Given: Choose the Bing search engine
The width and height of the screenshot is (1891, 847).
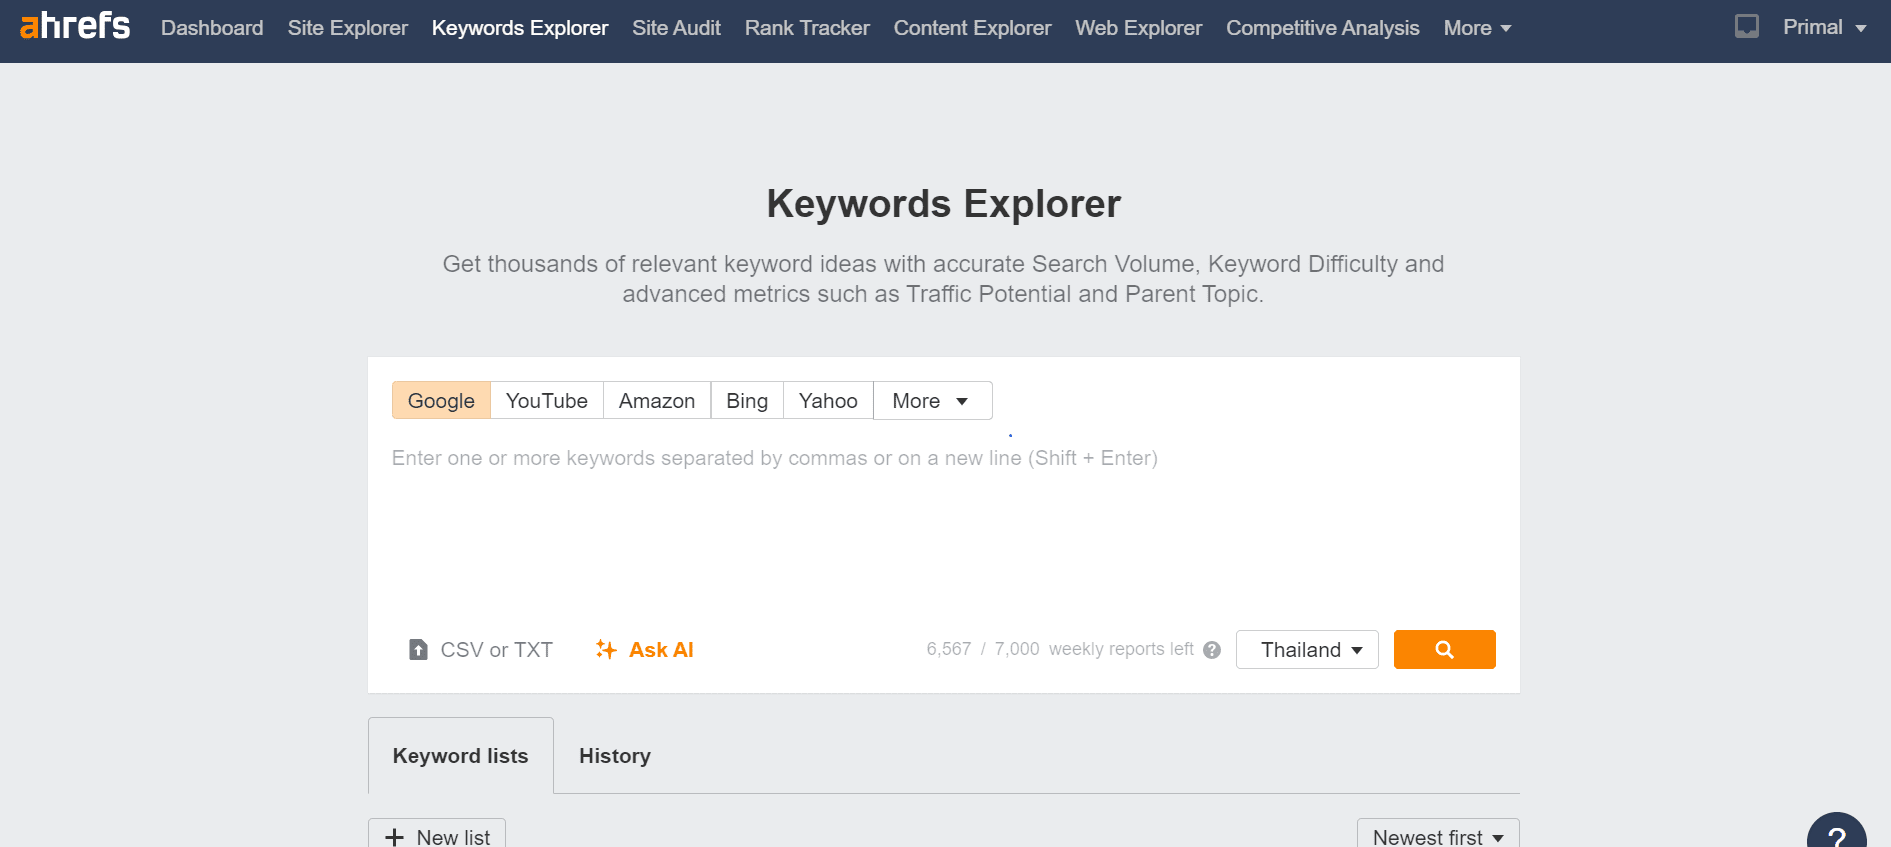Looking at the screenshot, I should coord(747,400).
